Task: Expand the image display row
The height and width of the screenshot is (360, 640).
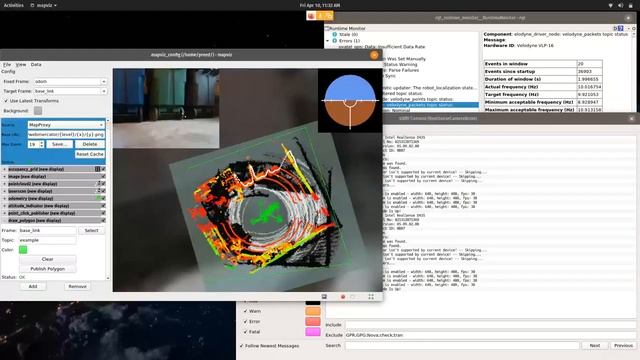Action: 4,176
